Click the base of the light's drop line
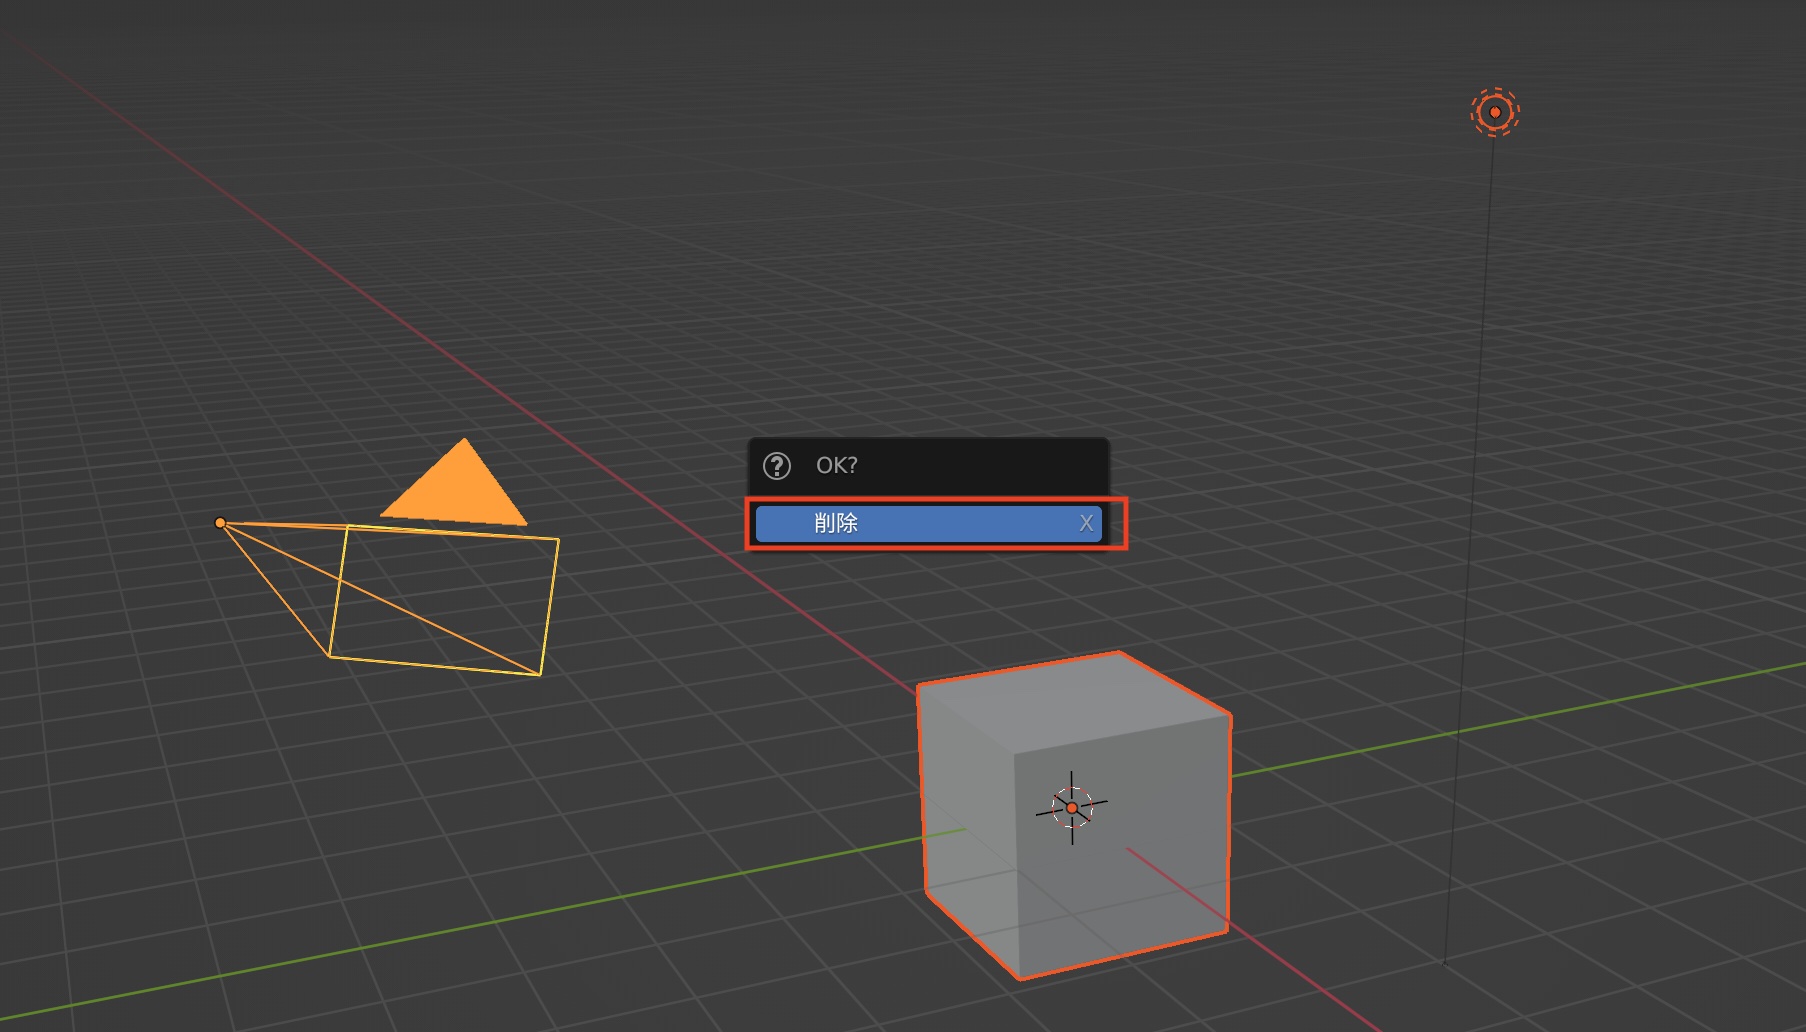The height and width of the screenshot is (1032, 1806). coord(1444,963)
